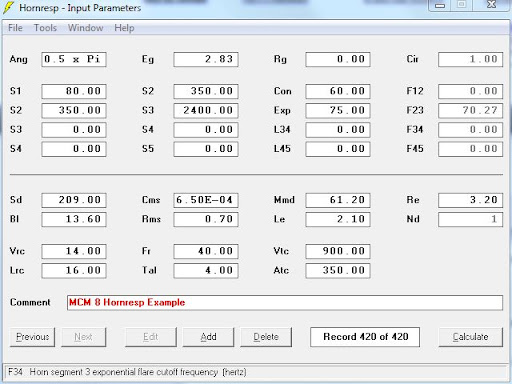Click the Vtc field showing 900.00
The width and height of the screenshot is (512, 384).
(x=338, y=251)
